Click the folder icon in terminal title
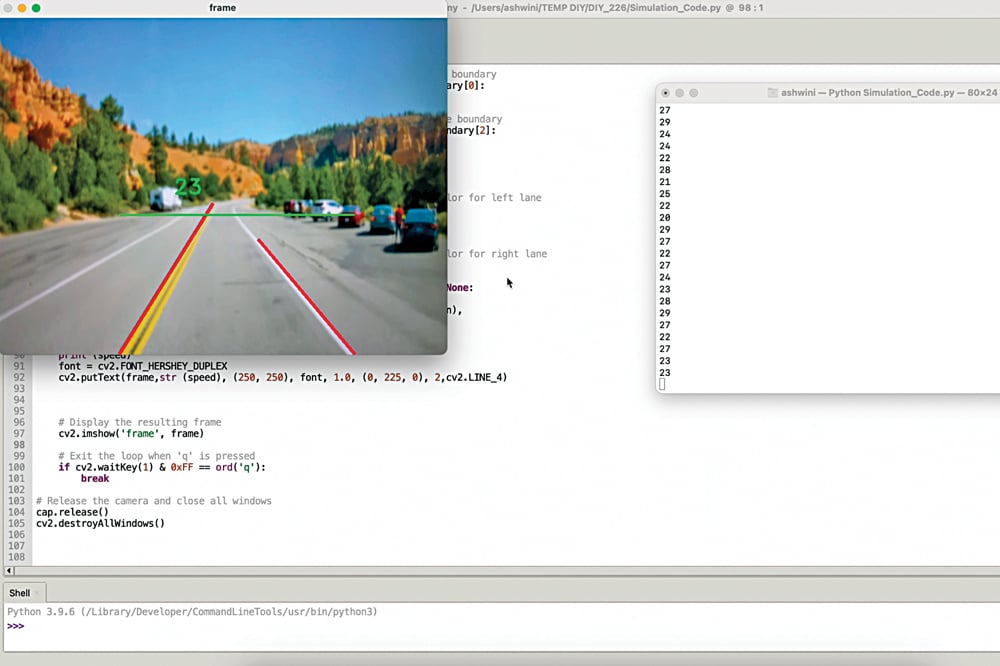This screenshot has width=1000, height=666. click(772, 93)
